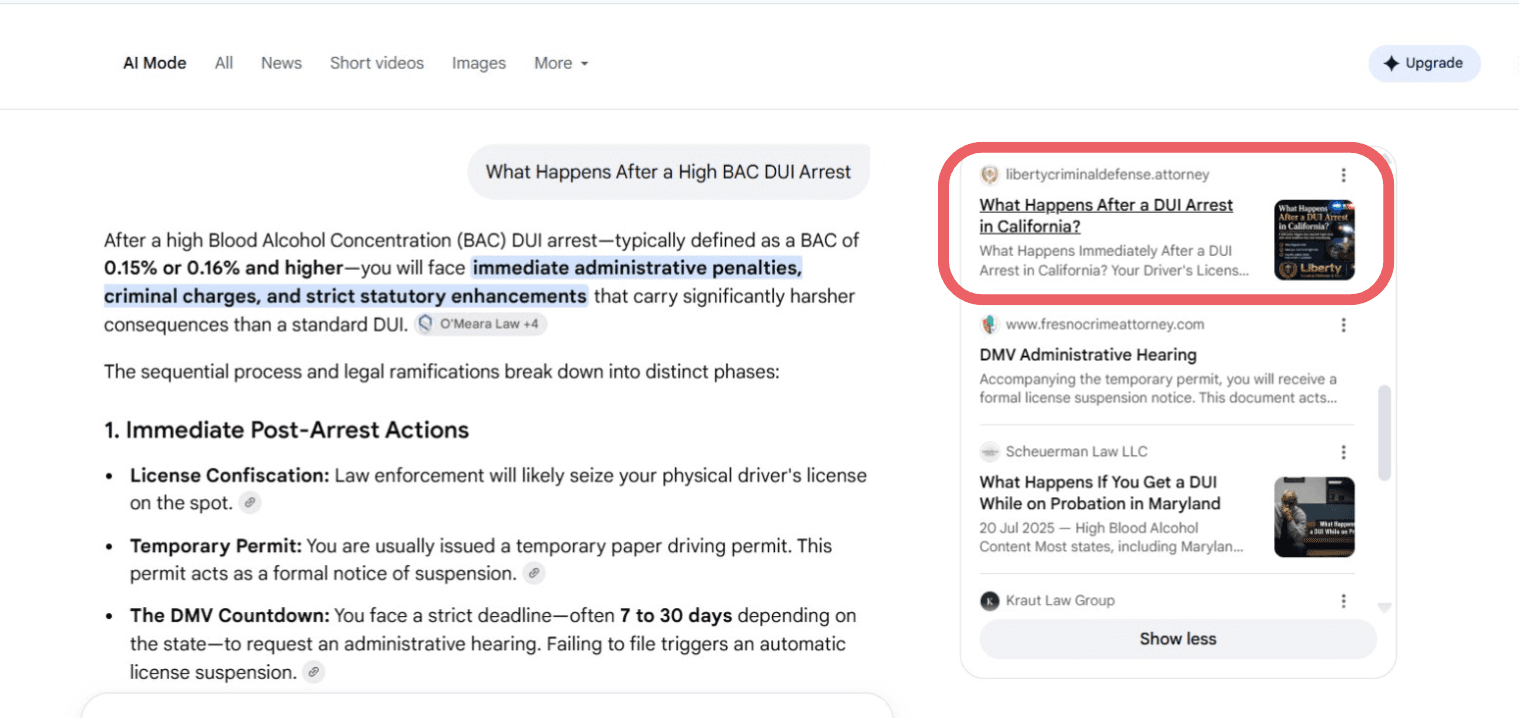Expand the More dropdown in search tabs
The image size is (1519, 718).
(x=561, y=63)
